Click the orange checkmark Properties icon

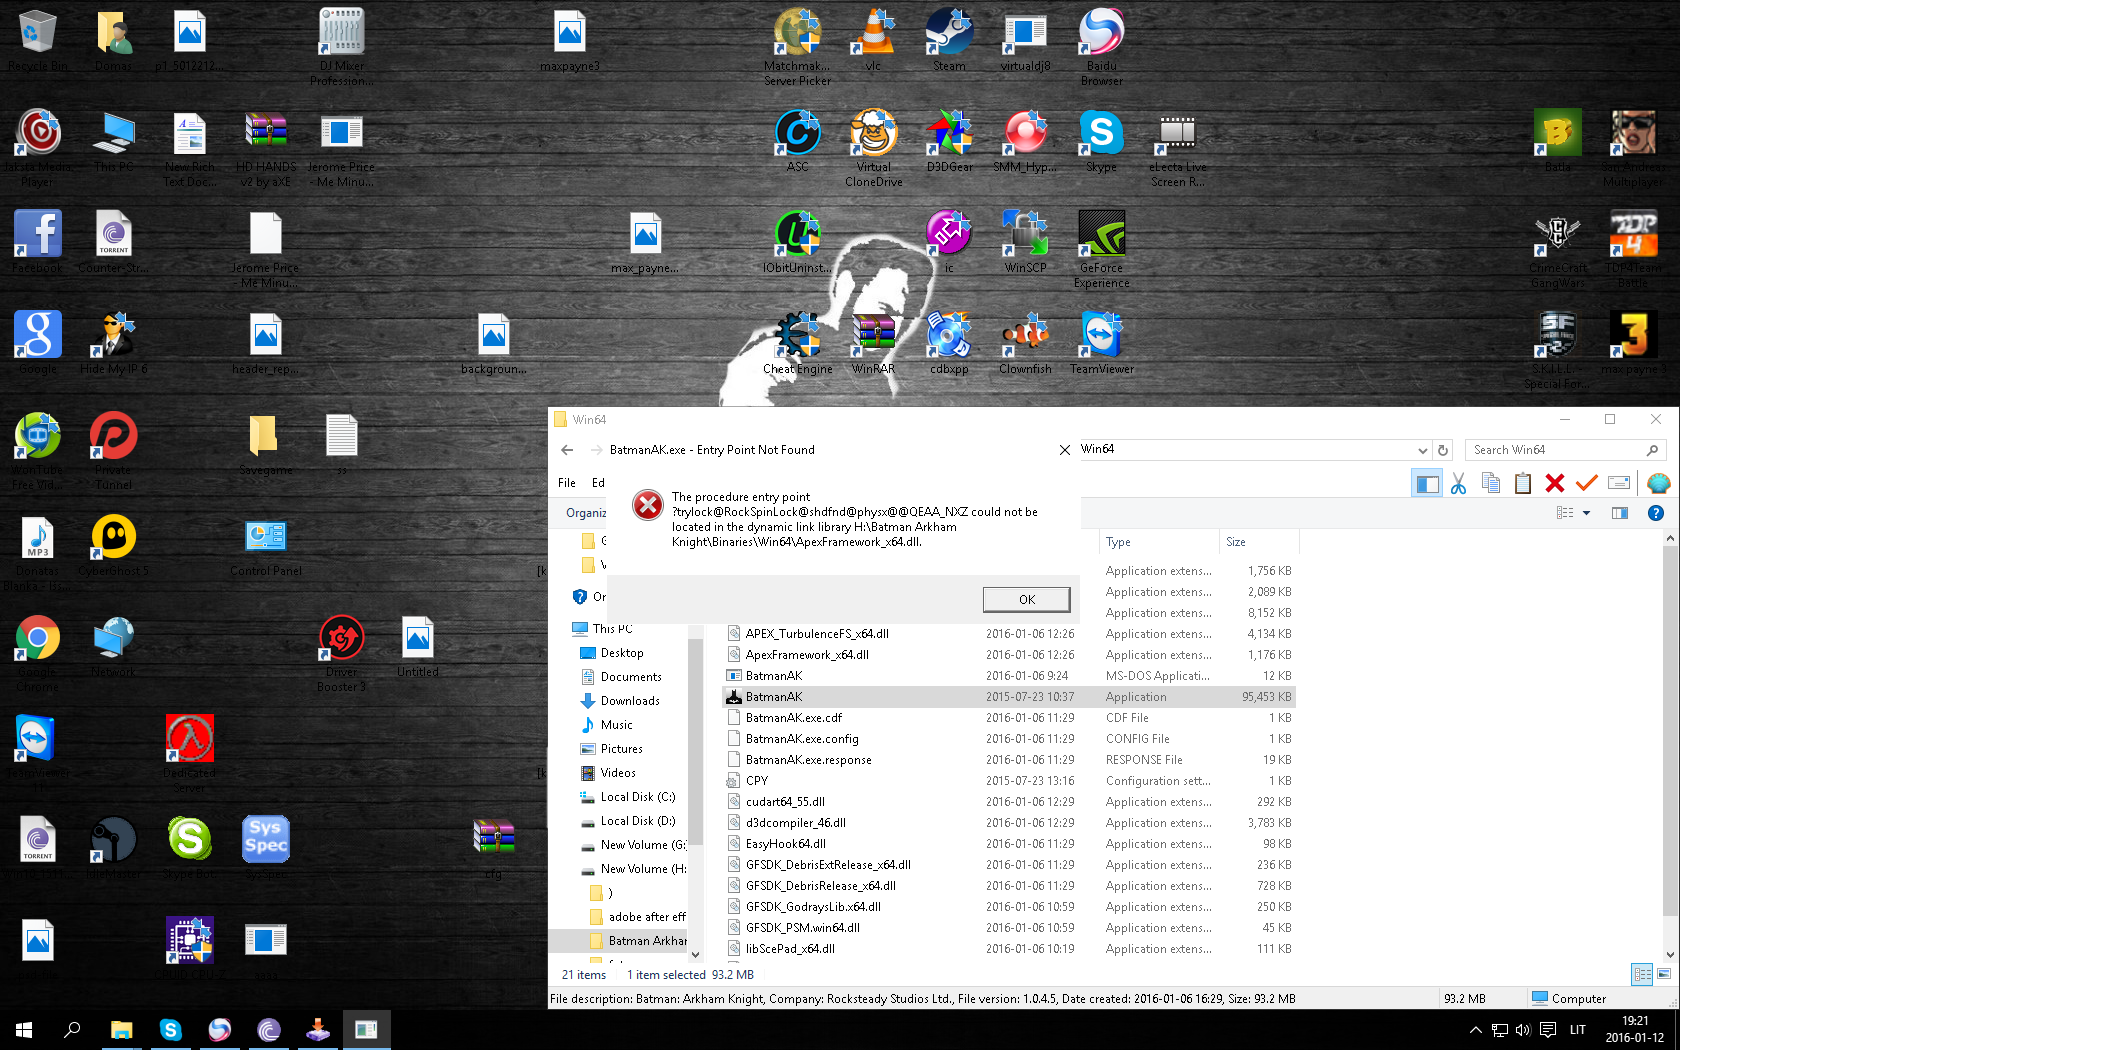pyautogui.click(x=1586, y=484)
